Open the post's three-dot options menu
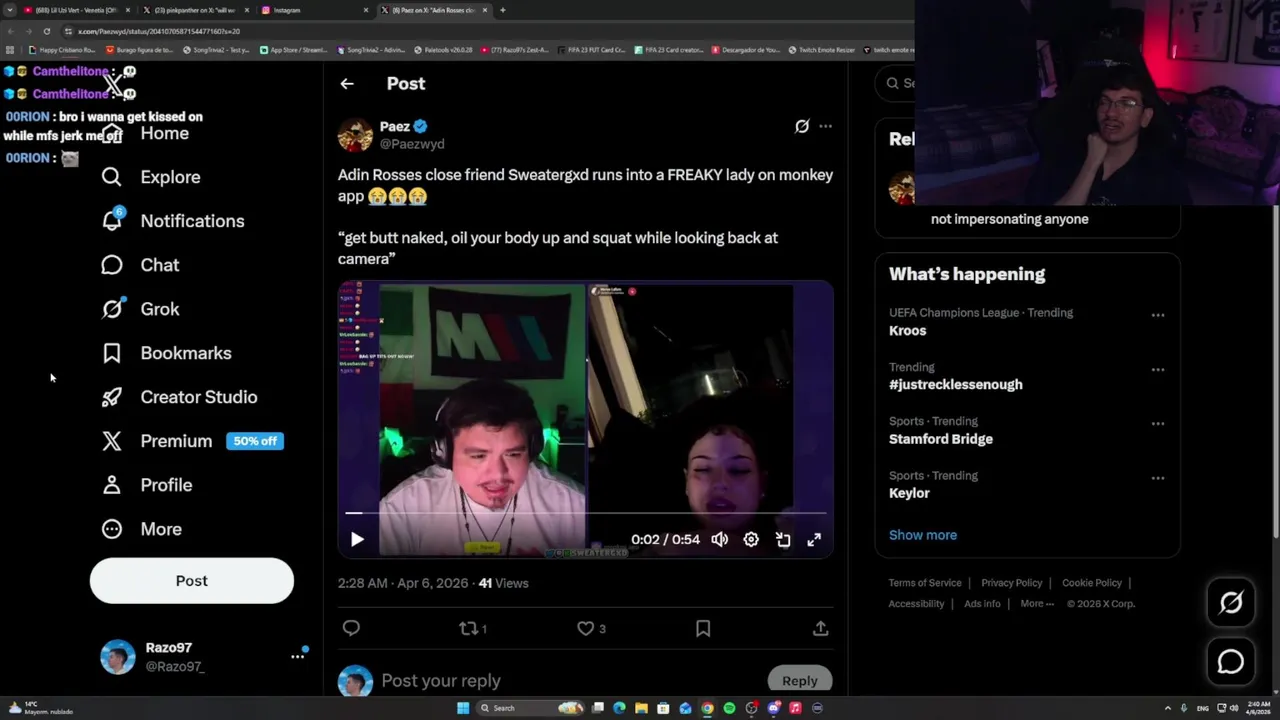 (825, 126)
